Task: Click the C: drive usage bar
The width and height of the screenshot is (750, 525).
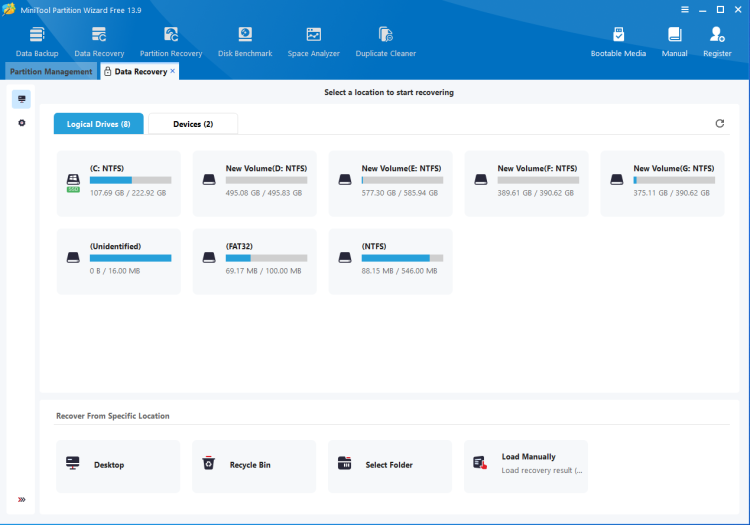Action: click(x=131, y=180)
